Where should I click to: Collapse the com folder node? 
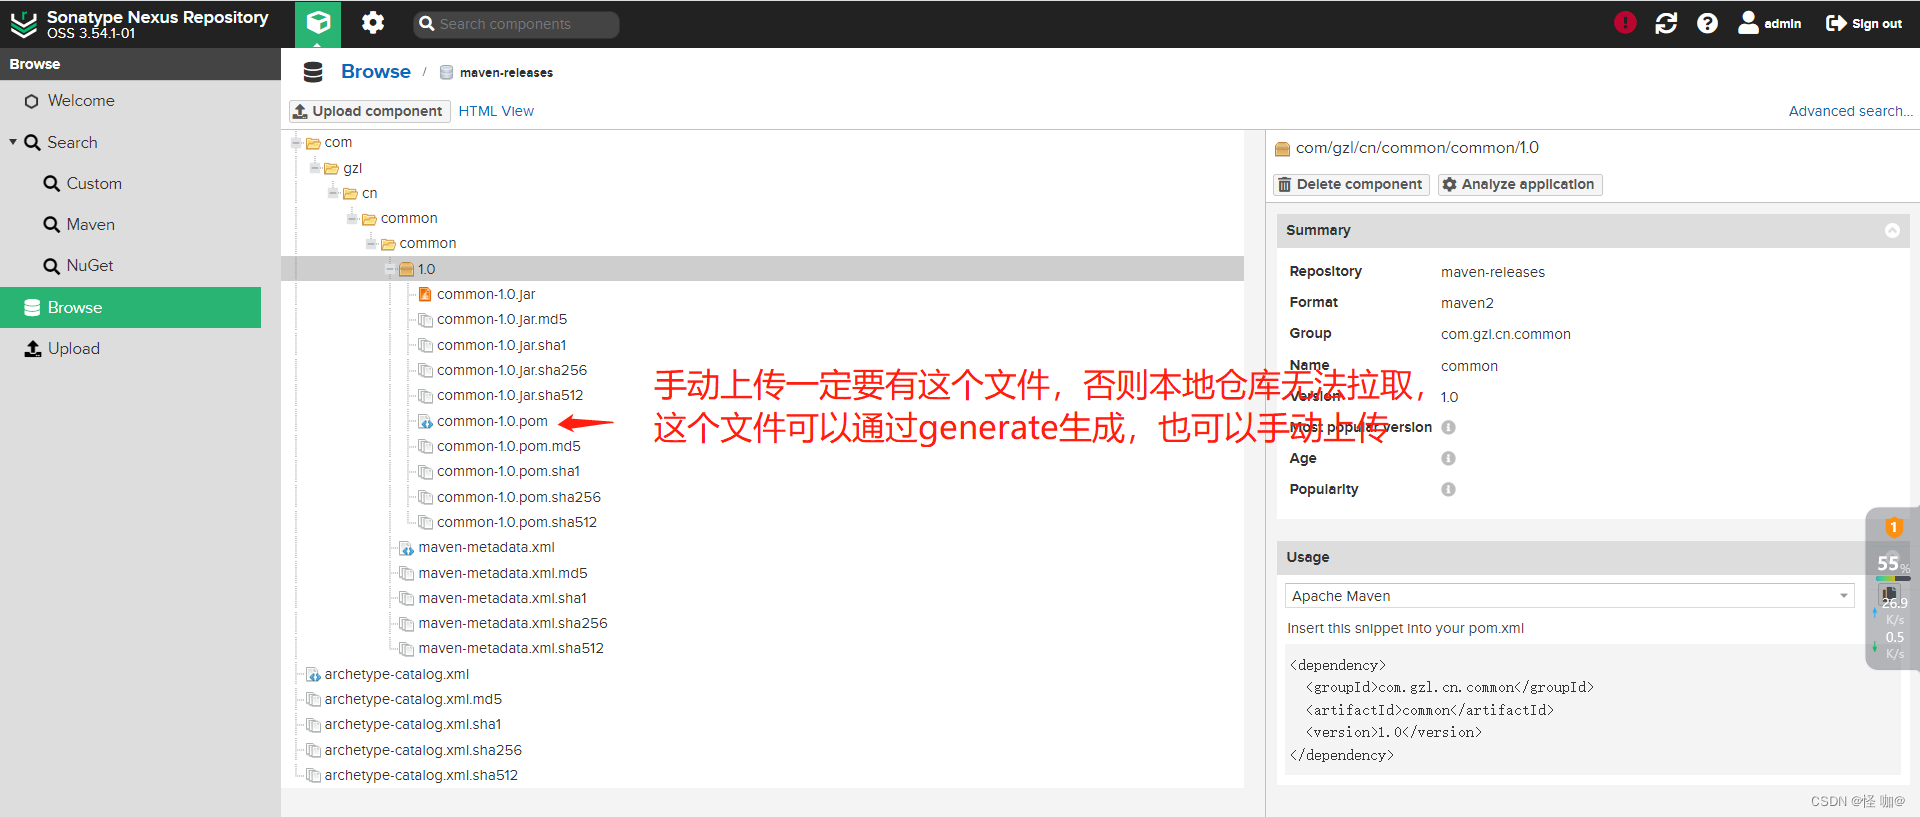pyautogui.click(x=297, y=143)
